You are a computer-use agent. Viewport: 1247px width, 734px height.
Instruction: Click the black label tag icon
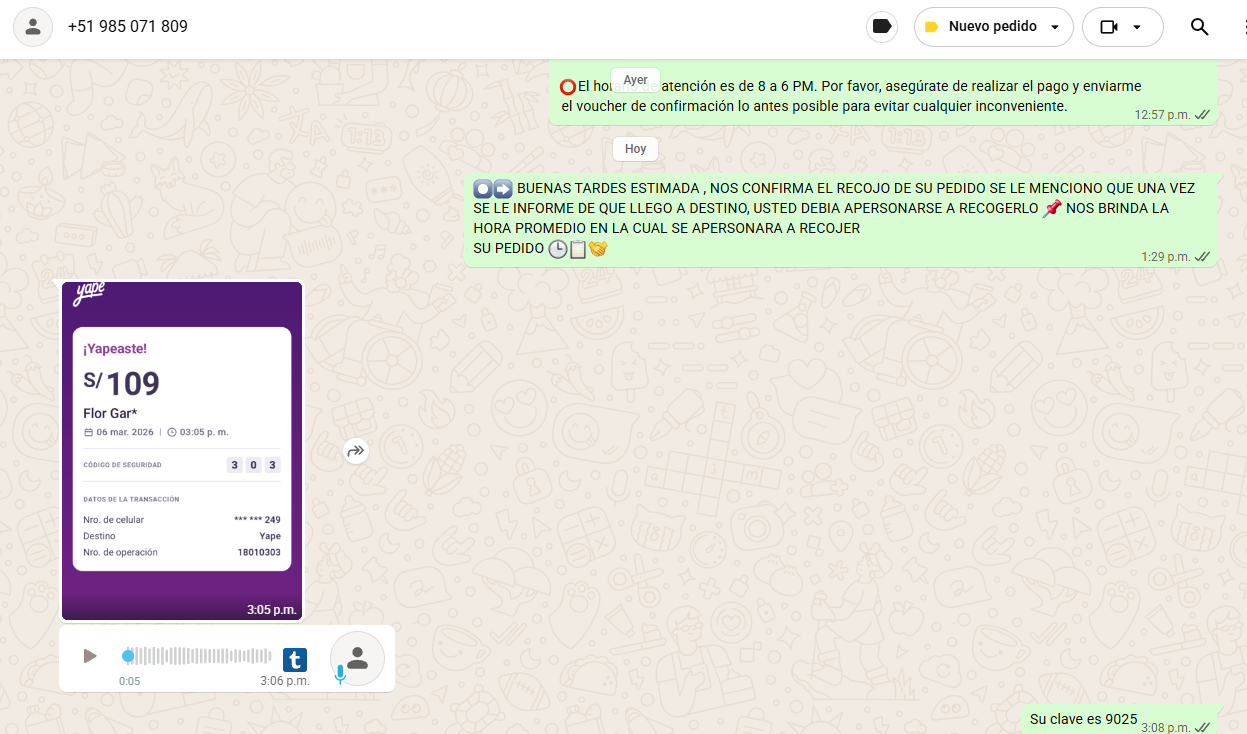pyautogui.click(x=881, y=27)
